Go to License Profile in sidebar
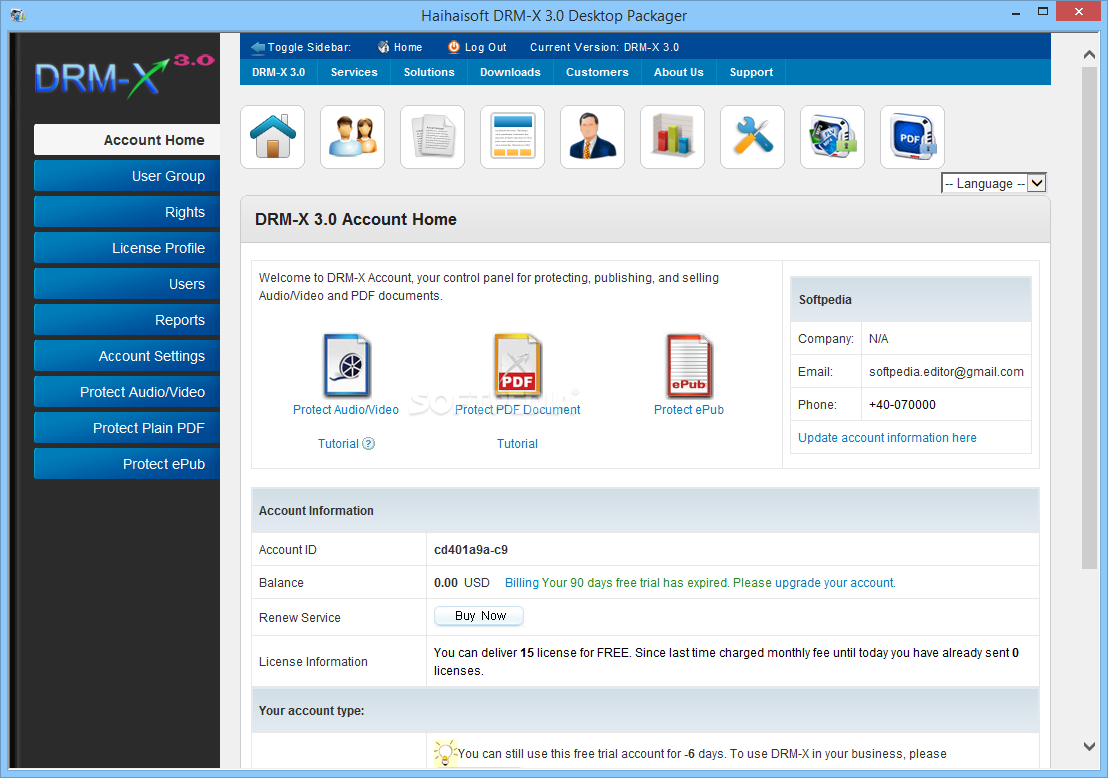 127,248
